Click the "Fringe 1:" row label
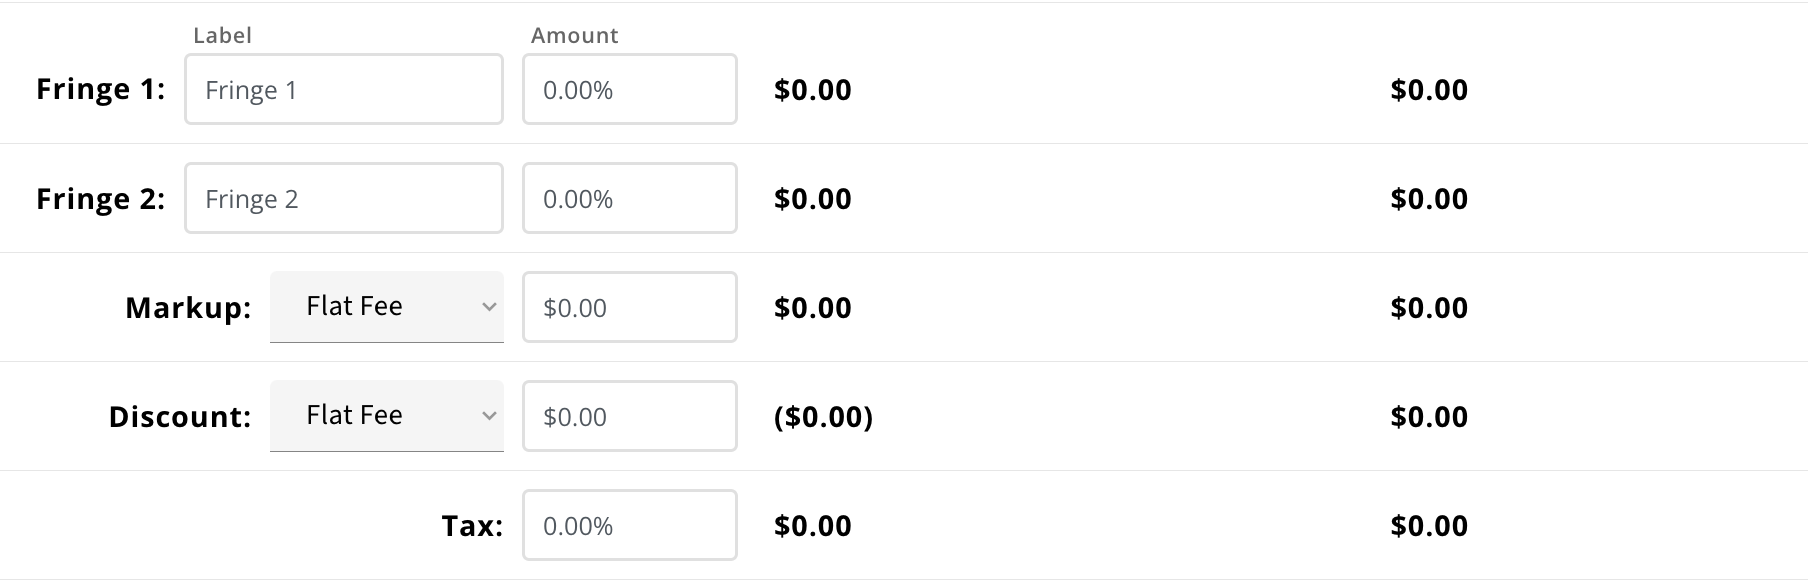Viewport: 1808px width, 580px height. click(101, 90)
